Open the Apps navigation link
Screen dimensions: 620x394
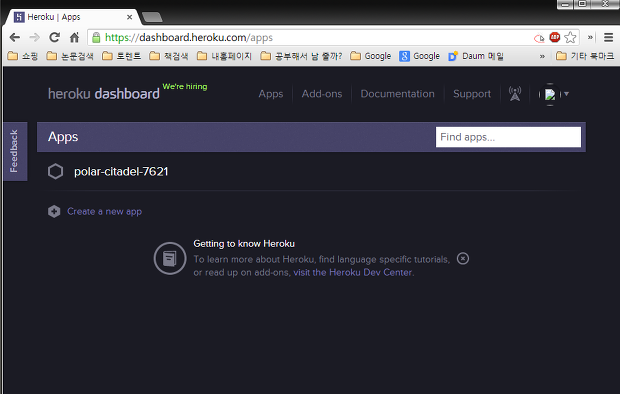point(271,94)
